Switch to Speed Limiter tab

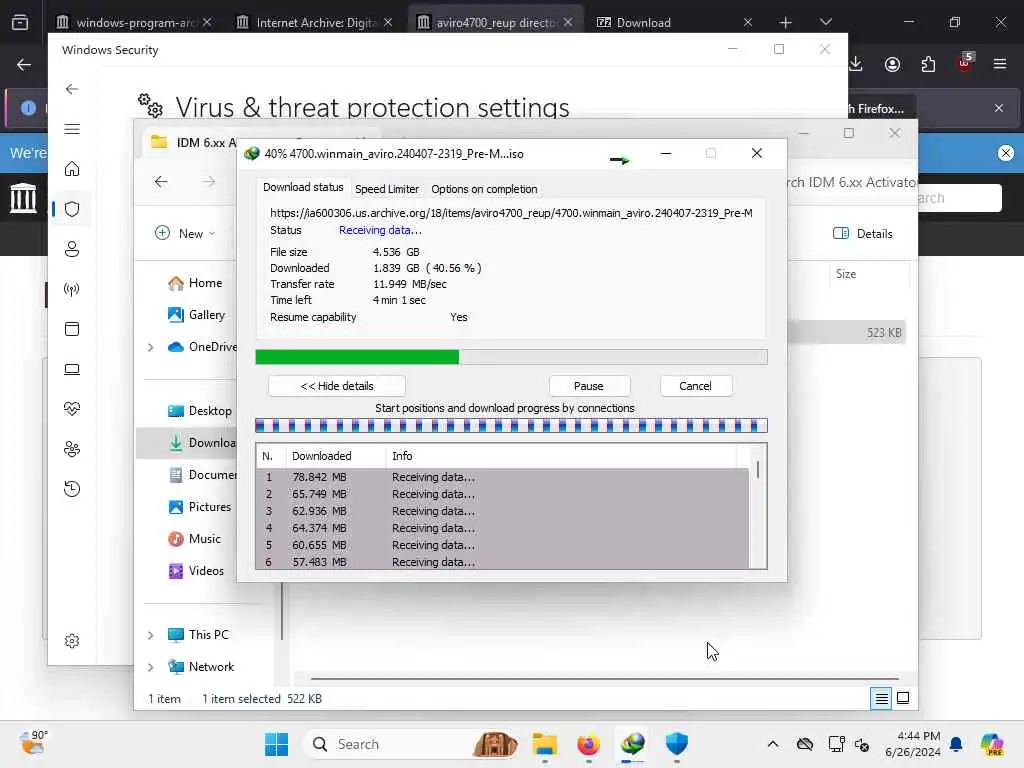(387, 189)
